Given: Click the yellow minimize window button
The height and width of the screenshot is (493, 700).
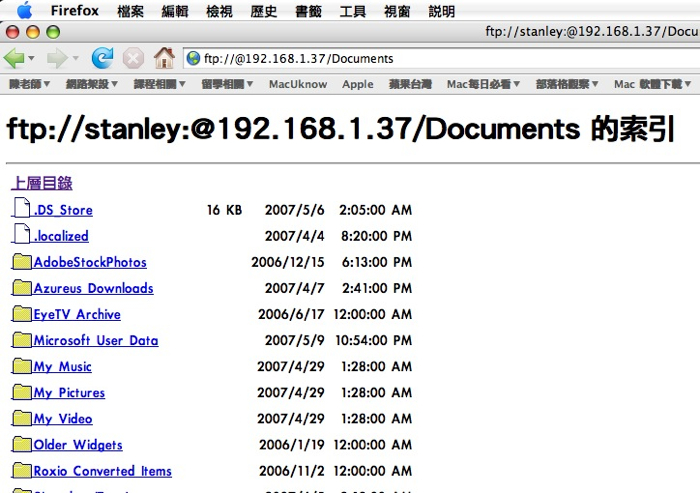Looking at the screenshot, I should pos(33,32).
